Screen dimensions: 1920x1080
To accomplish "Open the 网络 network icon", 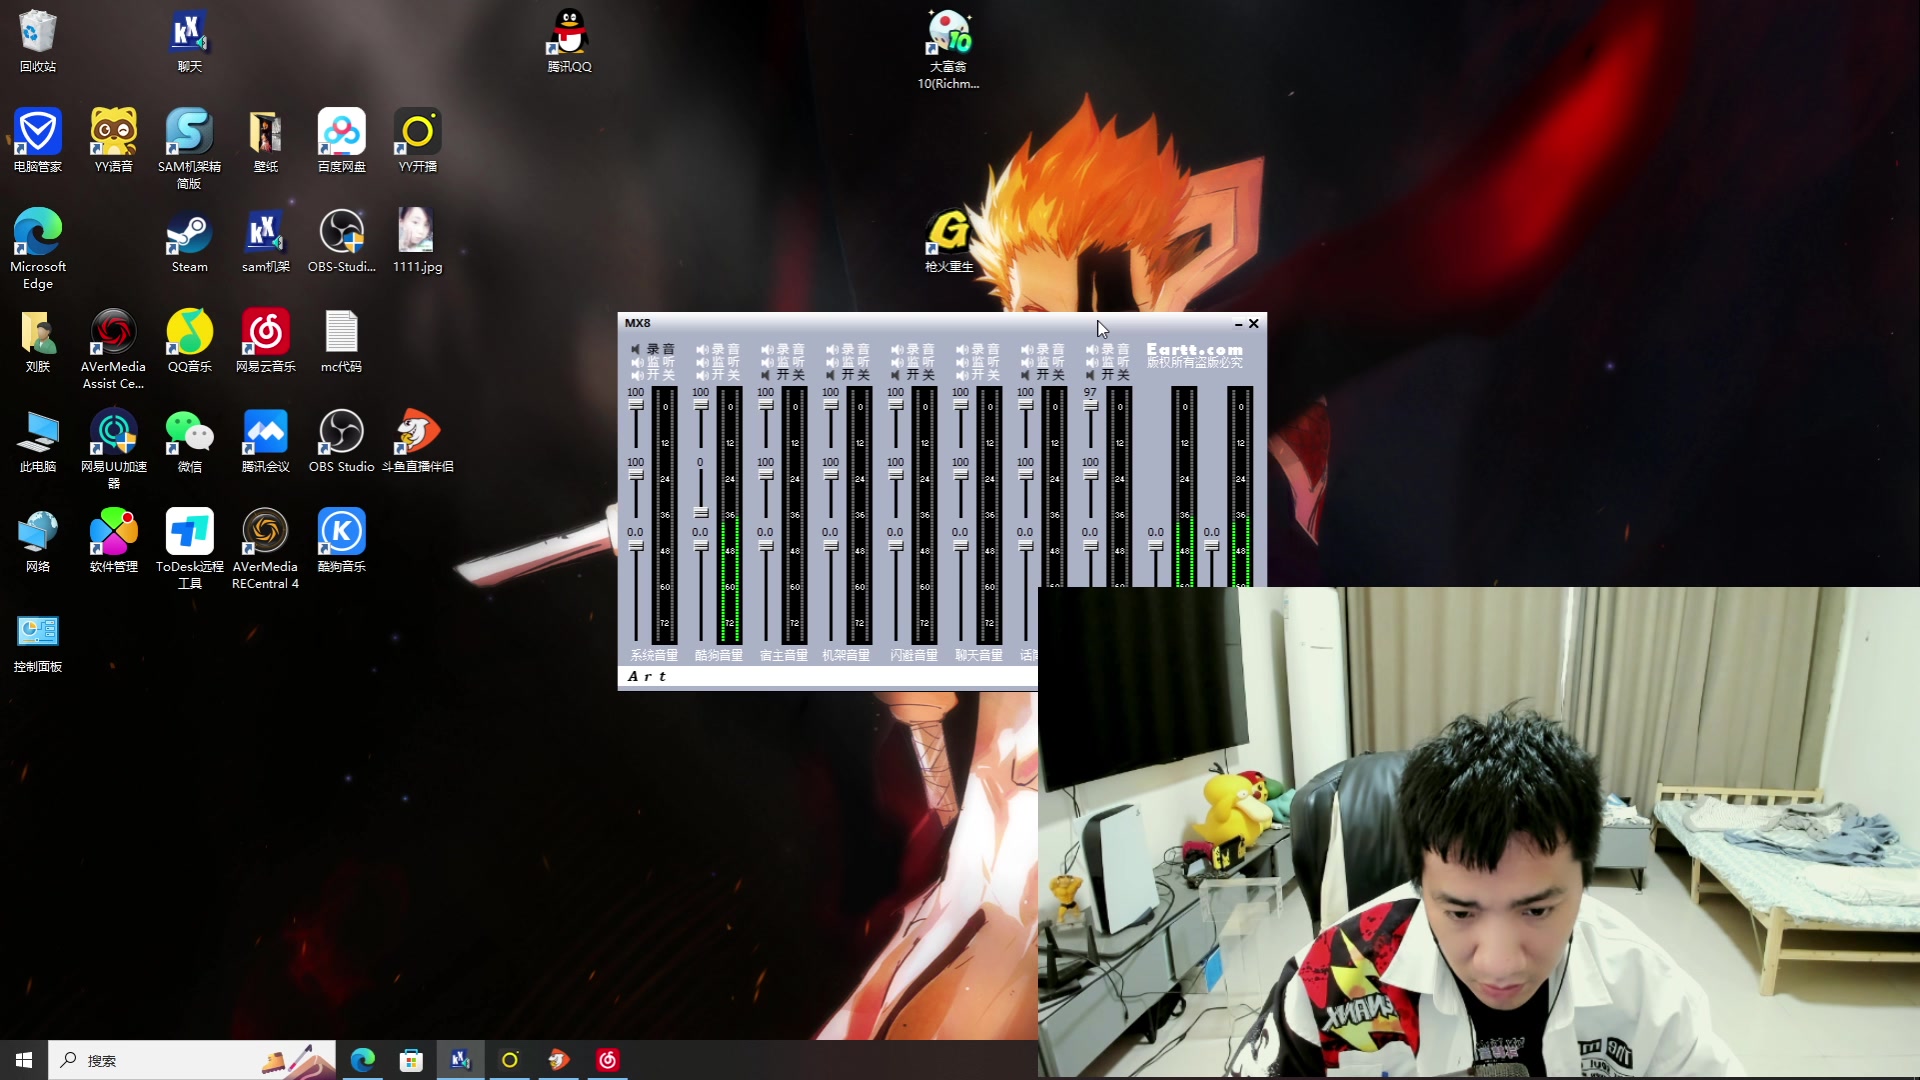I will (38, 541).
